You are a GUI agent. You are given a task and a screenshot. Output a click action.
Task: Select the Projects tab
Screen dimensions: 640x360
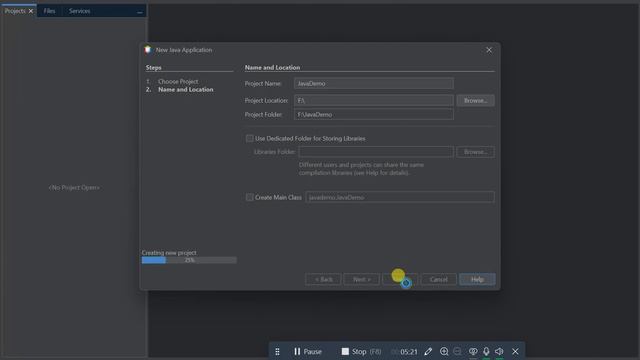click(x=15, y=11)
